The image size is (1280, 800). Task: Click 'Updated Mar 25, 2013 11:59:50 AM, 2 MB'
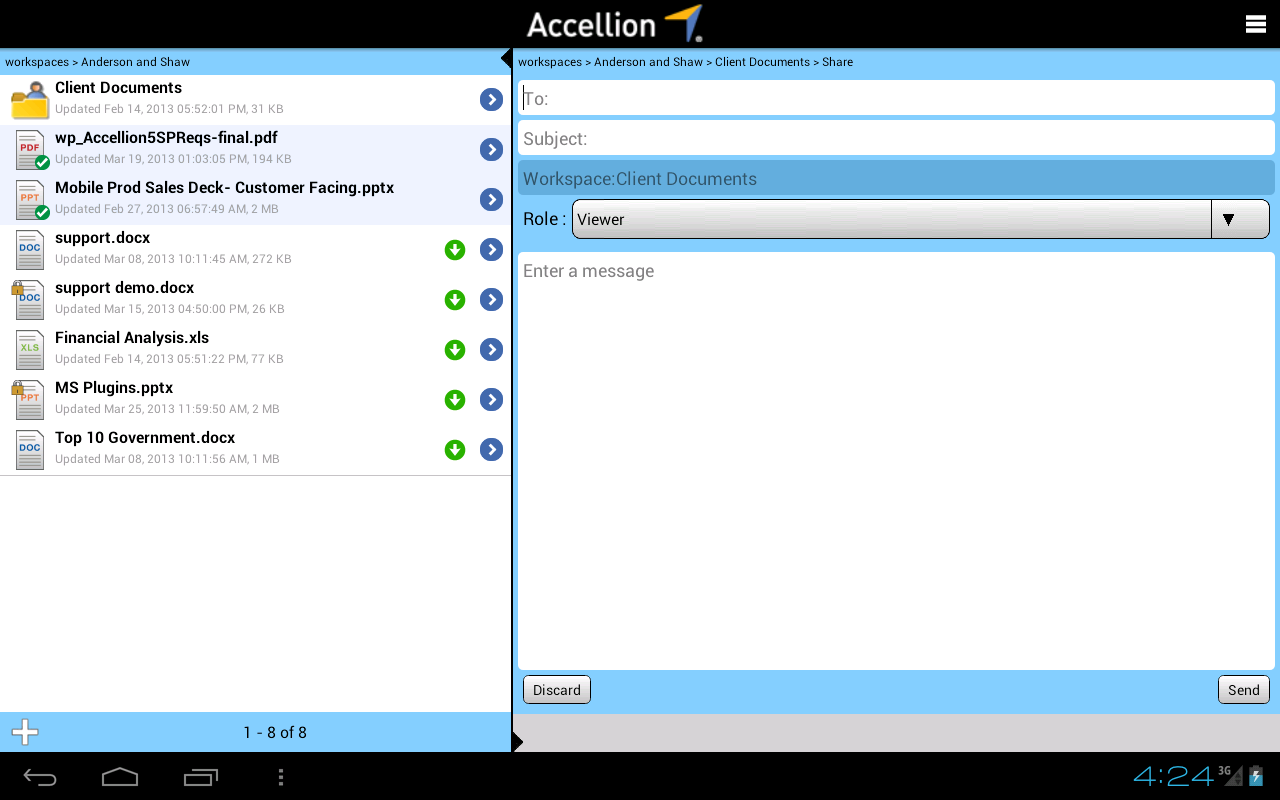coord(167,409)
